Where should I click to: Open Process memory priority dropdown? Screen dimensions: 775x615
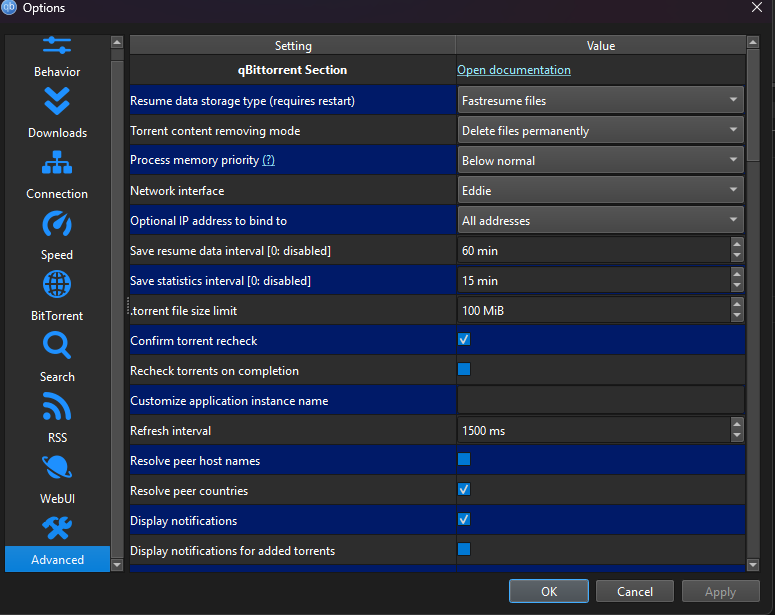[x=601, y=161]
